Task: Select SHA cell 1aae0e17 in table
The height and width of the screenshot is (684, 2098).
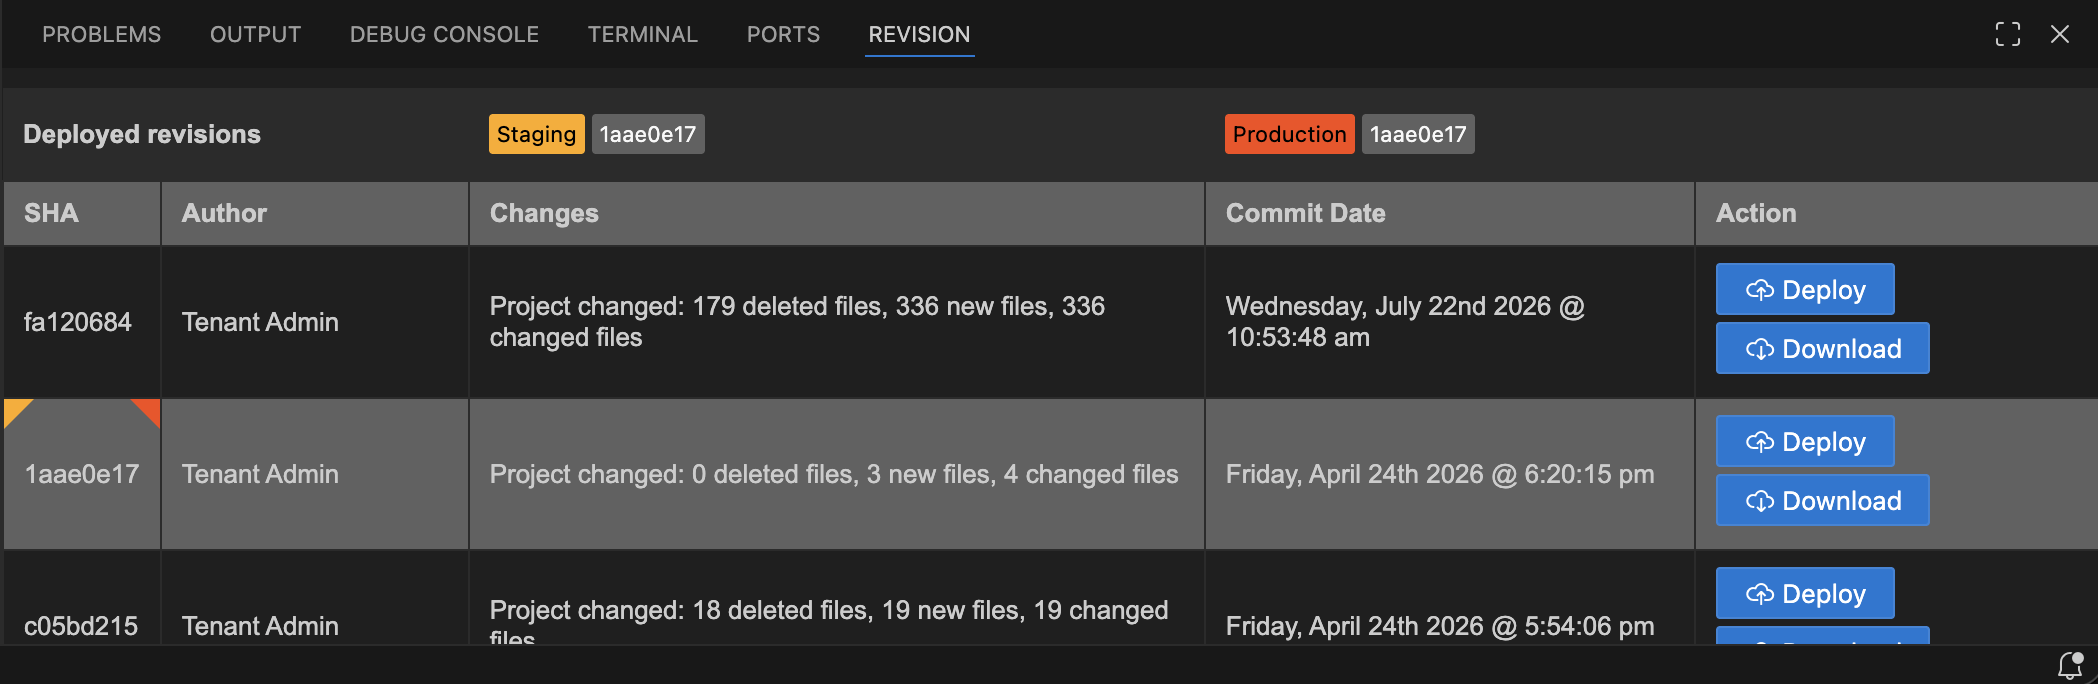Action: [x=82, y=474]
